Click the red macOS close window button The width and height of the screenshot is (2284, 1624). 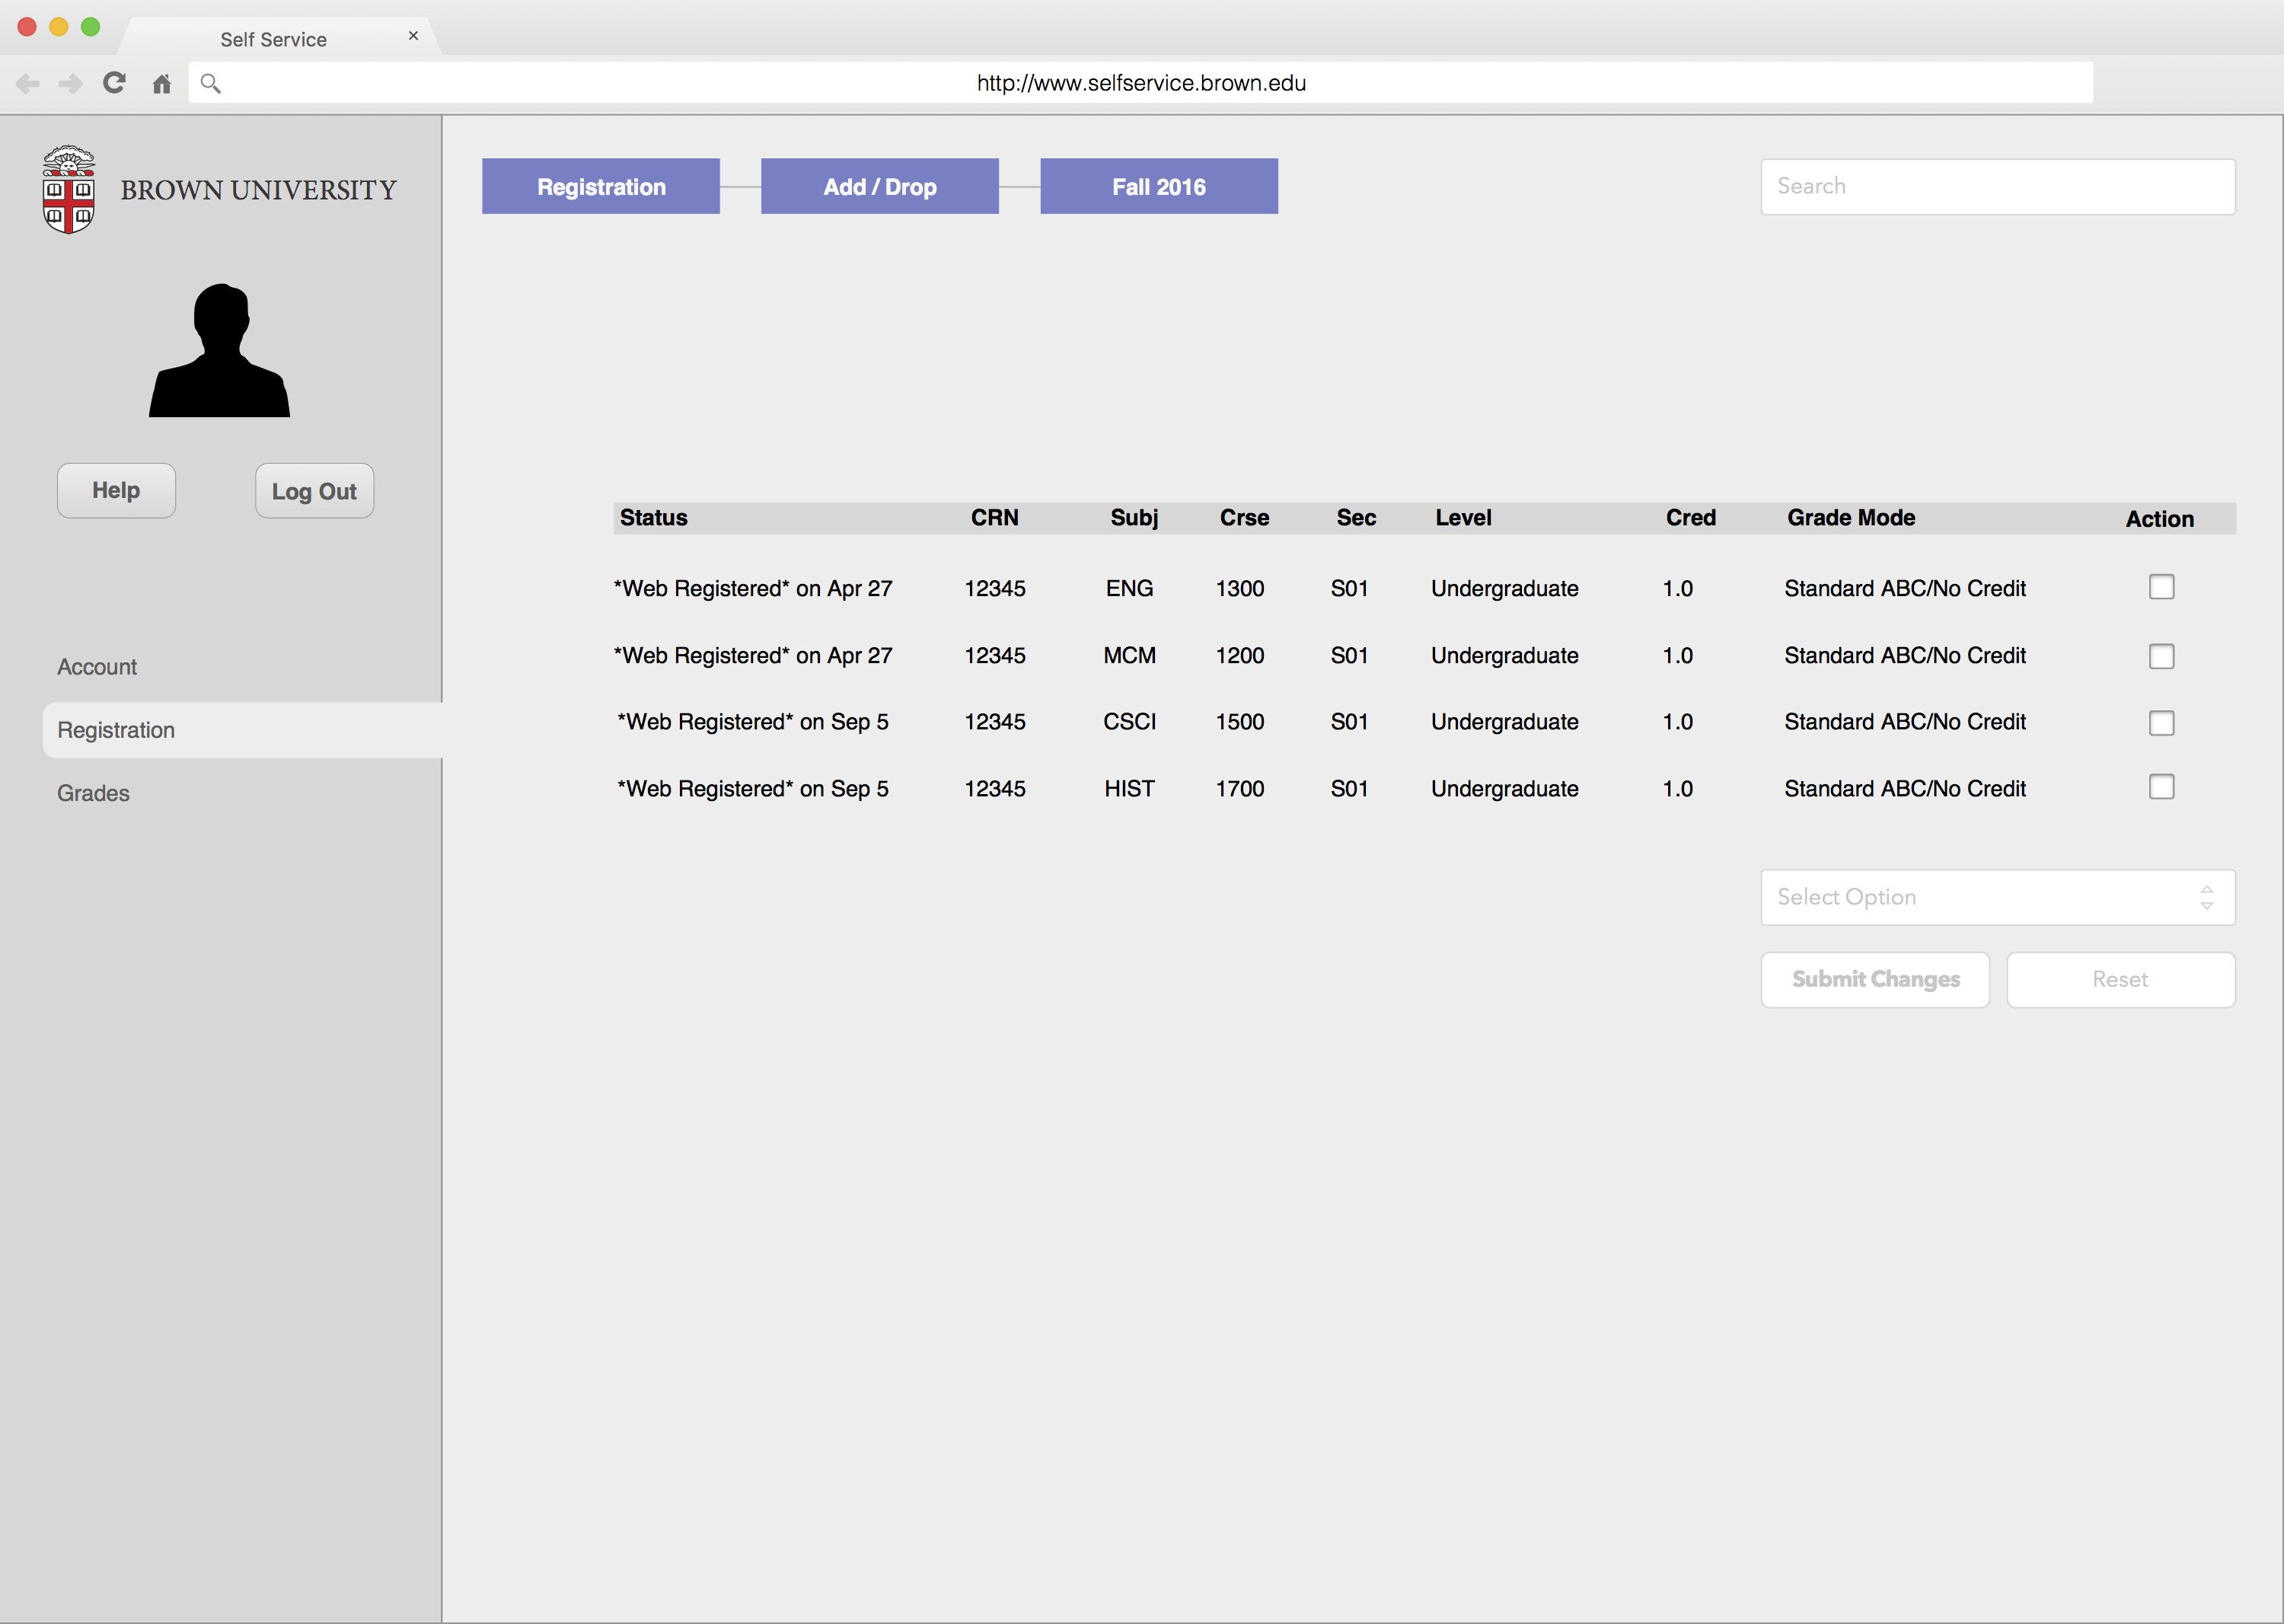[x=27, y=27]
